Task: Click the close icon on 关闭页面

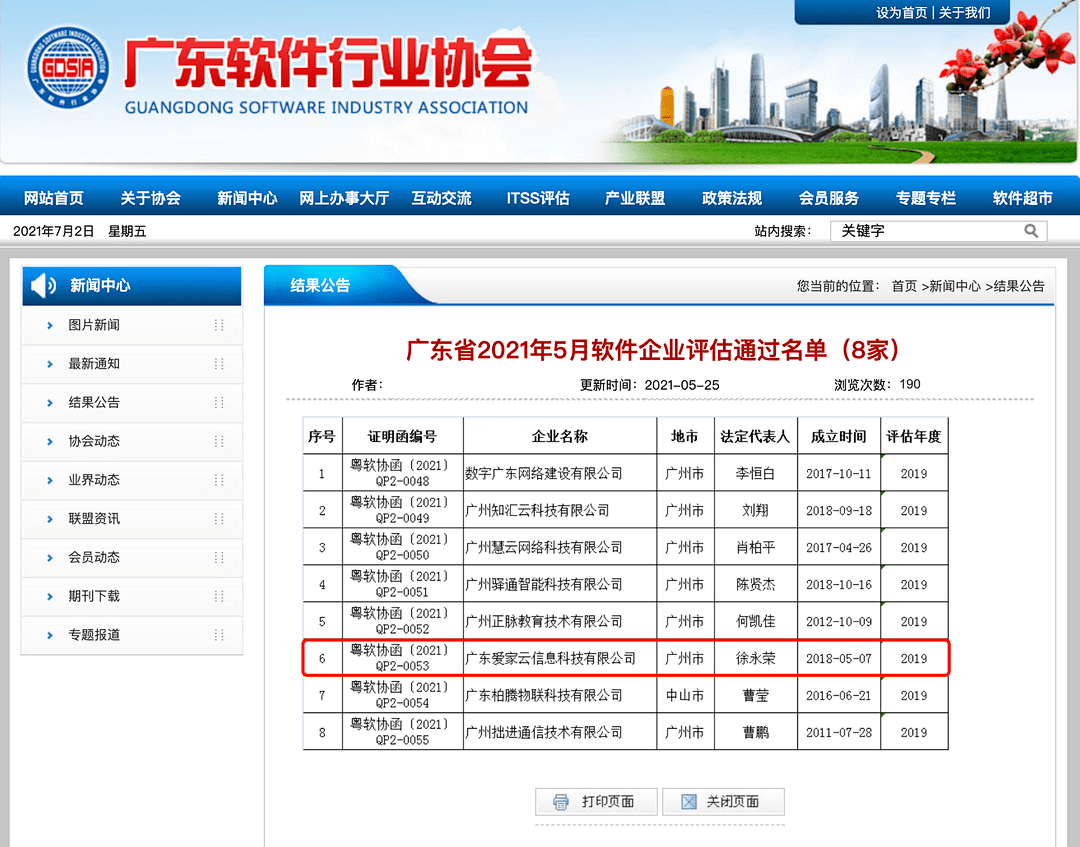Action: tap(688, 802)
